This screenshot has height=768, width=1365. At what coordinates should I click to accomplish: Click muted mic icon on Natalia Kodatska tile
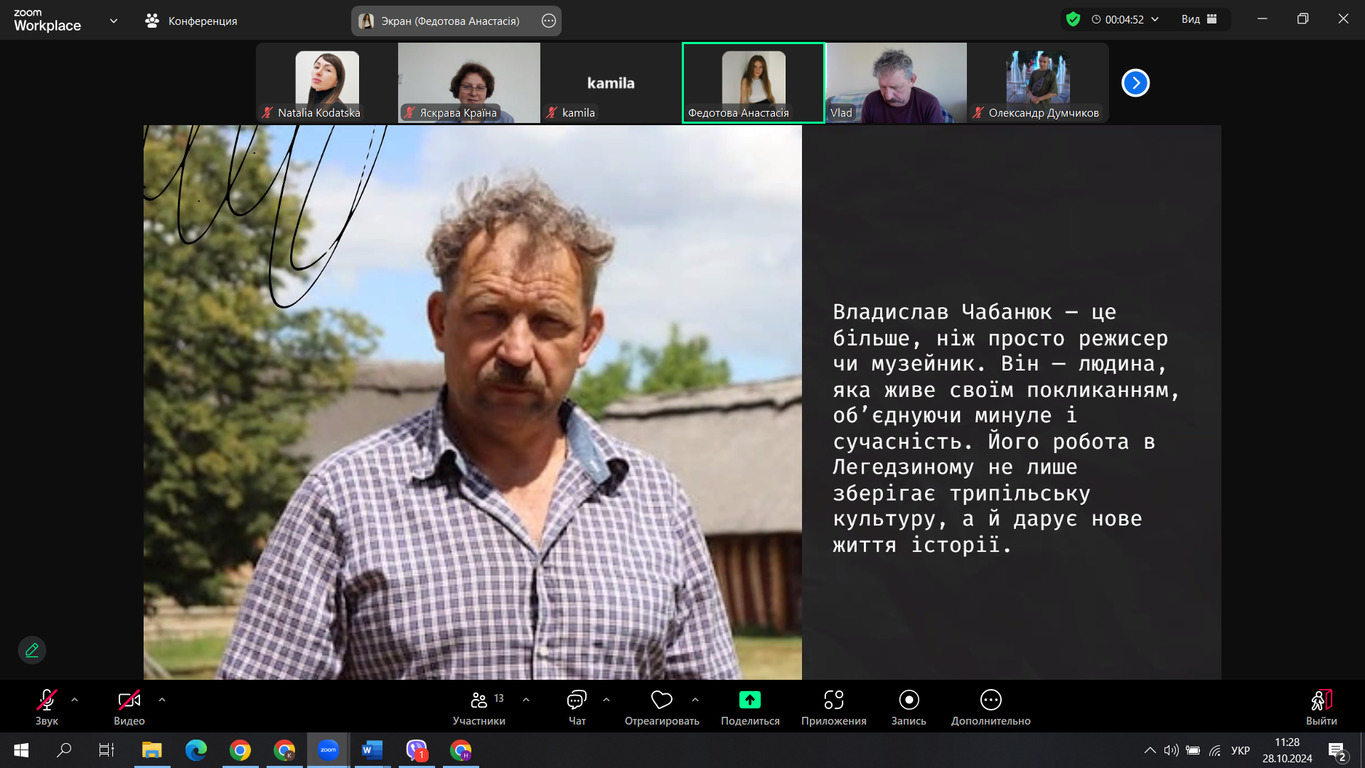pyautogui.click(x=267, y=113)
